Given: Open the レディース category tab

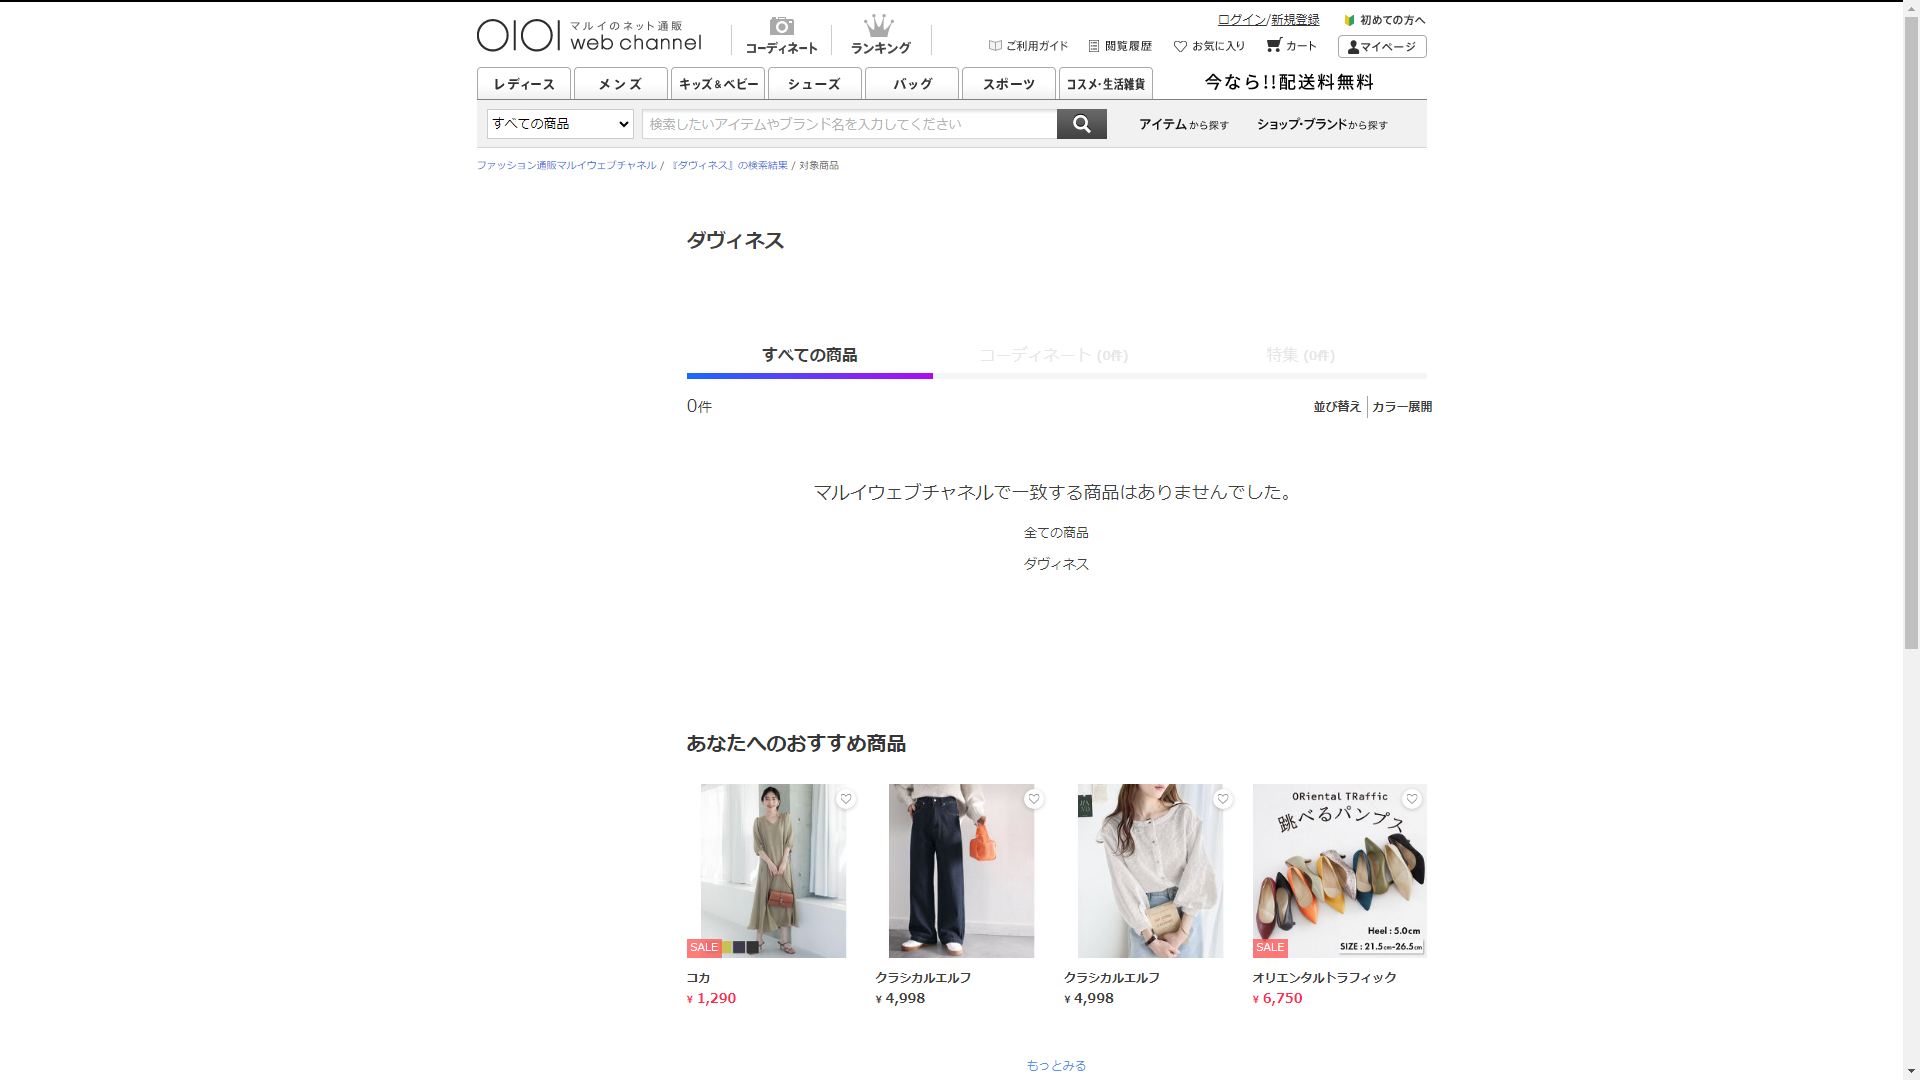Looking at the screenshot, I should tap(523, 84).
